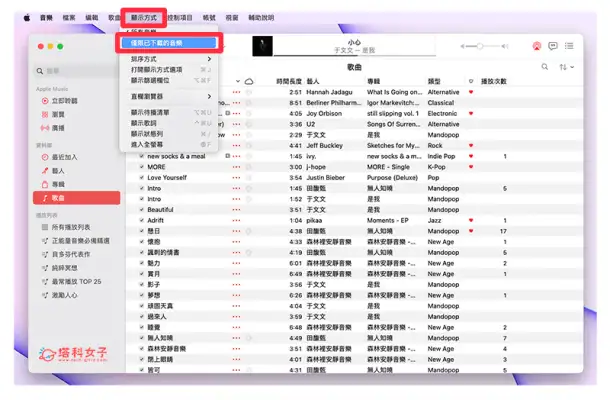Open the 檔案 (File) menu
The image size is (610, 400).
coord(69,18)
